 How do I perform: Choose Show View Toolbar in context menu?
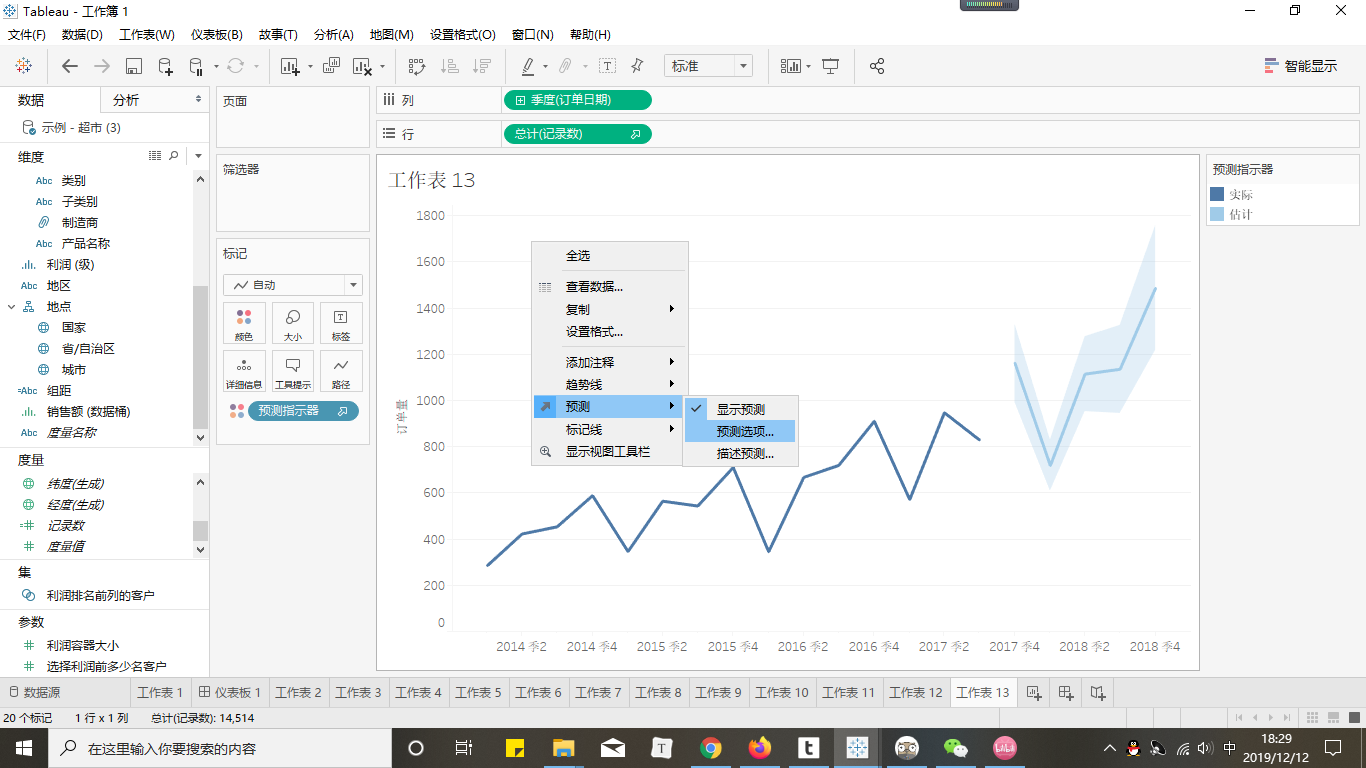tap(610, 451)
